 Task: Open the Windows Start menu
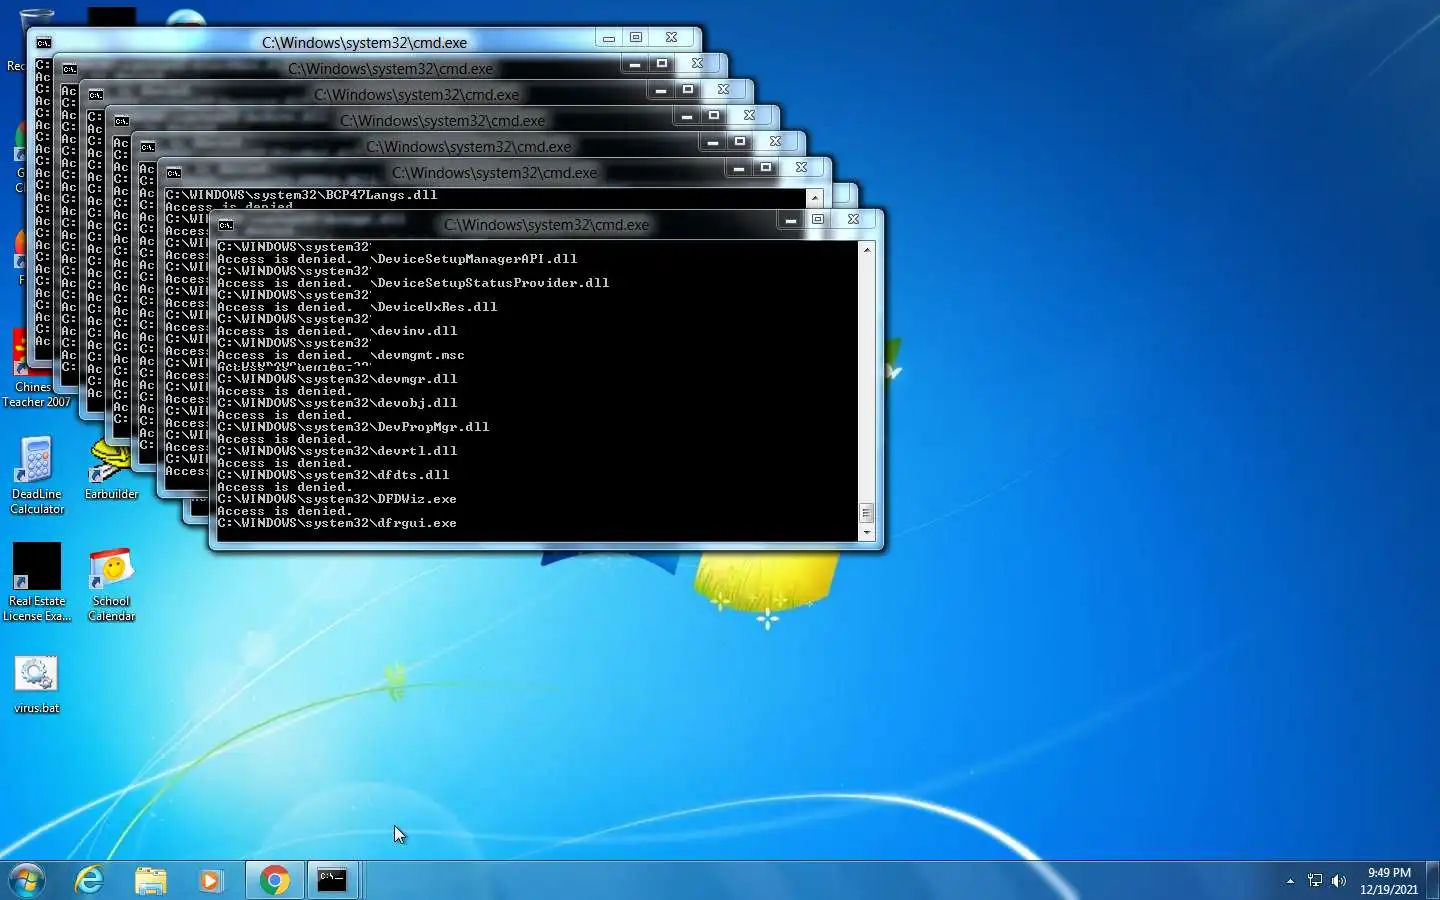point(27,880)
